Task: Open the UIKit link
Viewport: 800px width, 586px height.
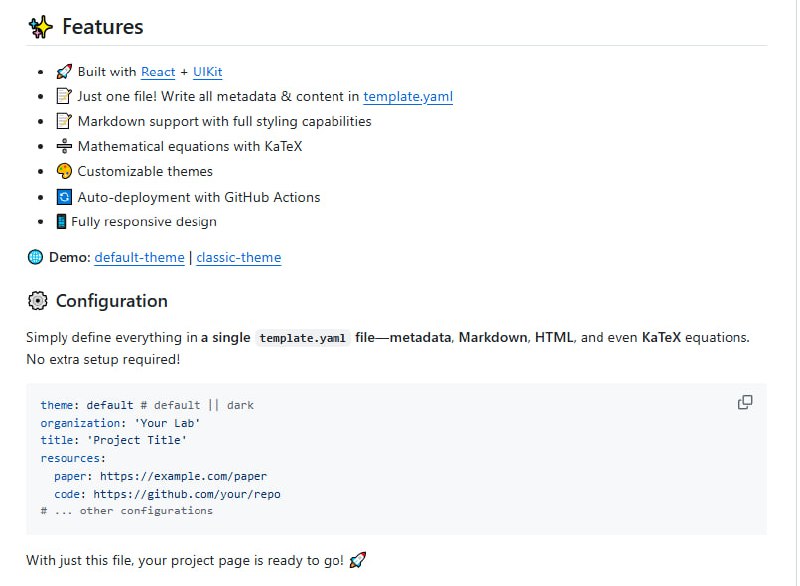Action: pyautogui.click(x=207, y=72)
